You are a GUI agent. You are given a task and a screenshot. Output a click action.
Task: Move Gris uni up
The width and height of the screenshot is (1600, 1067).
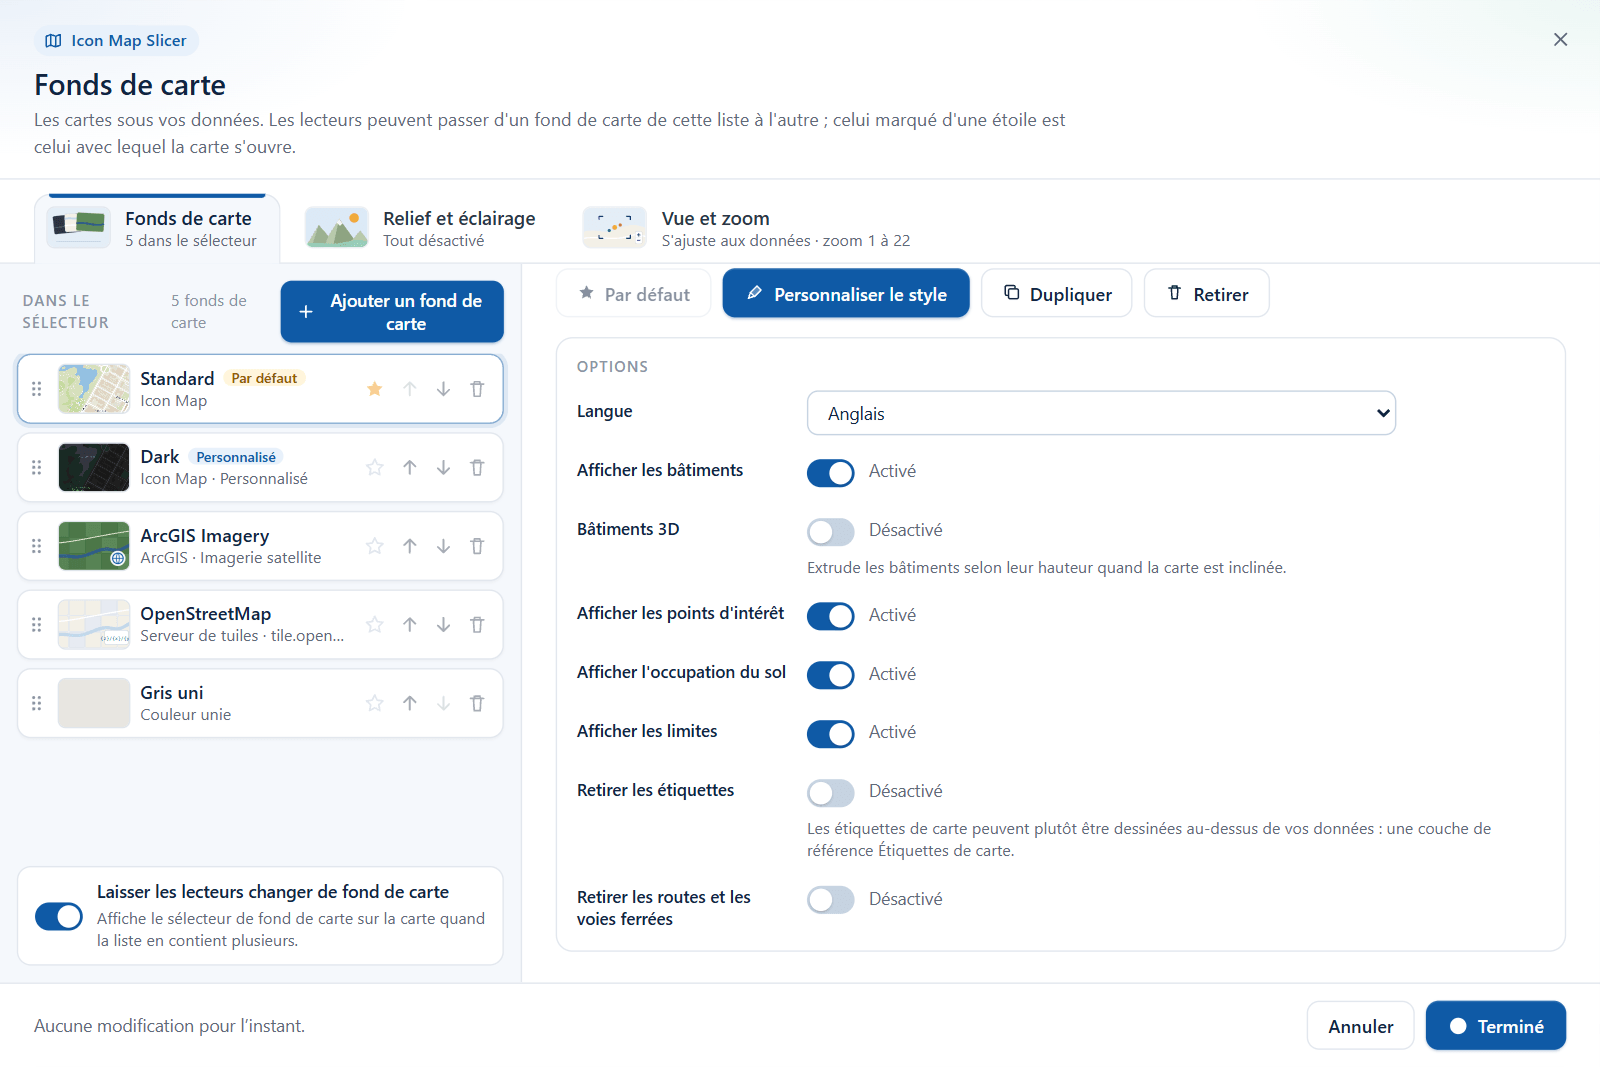tap(410, 703)
